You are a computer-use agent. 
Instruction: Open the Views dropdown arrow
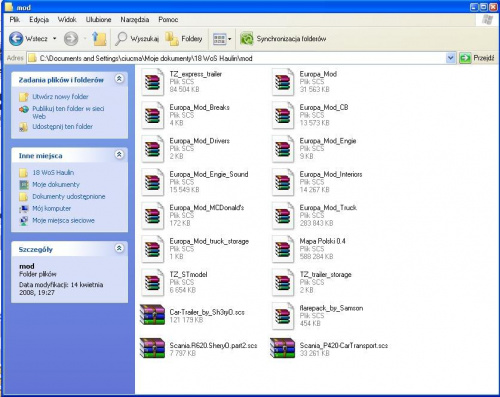point(230,39)
